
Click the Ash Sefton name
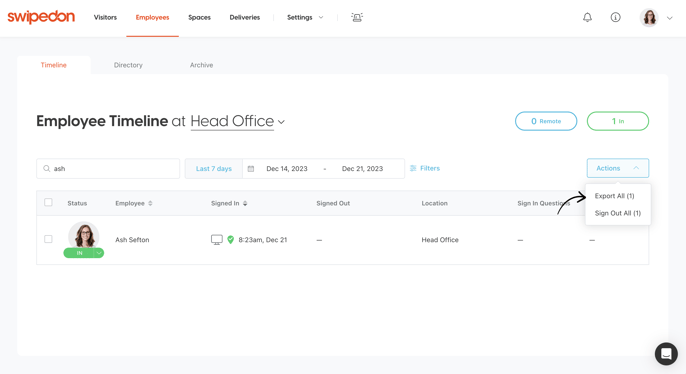132,240
